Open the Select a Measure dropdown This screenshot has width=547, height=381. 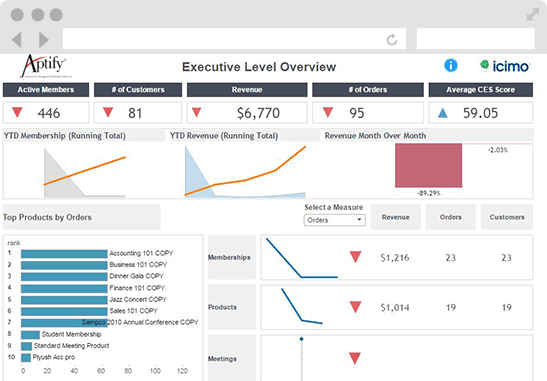pyautogui.click(x=334, y=220)
